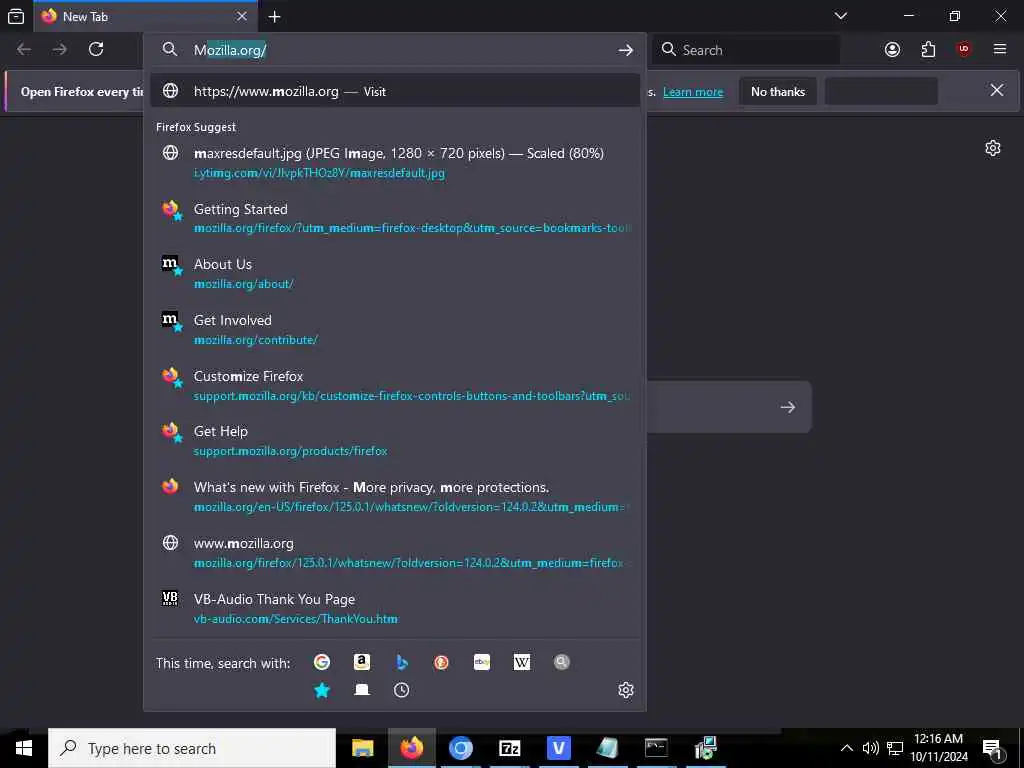Open What's new with Firefox suggestion
Screen dimensions: 1024x768
click(394, 497)
